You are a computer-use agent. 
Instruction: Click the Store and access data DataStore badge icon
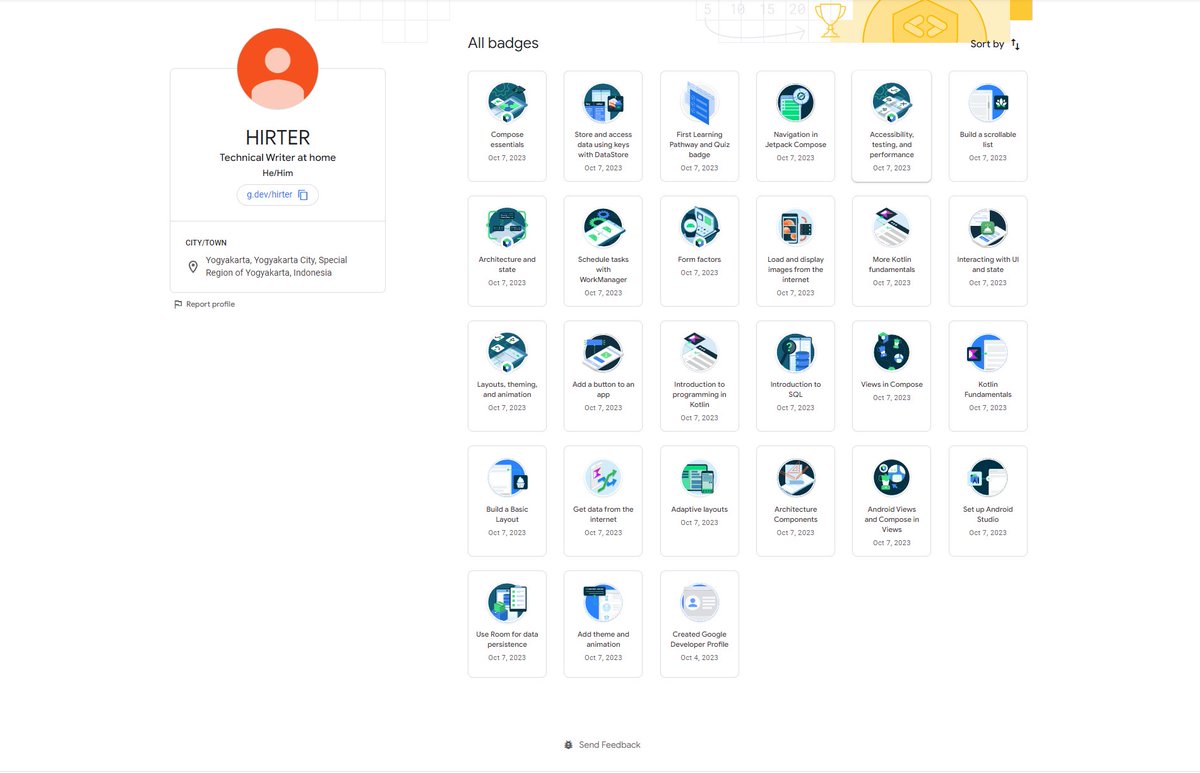(x=603, y=103)
